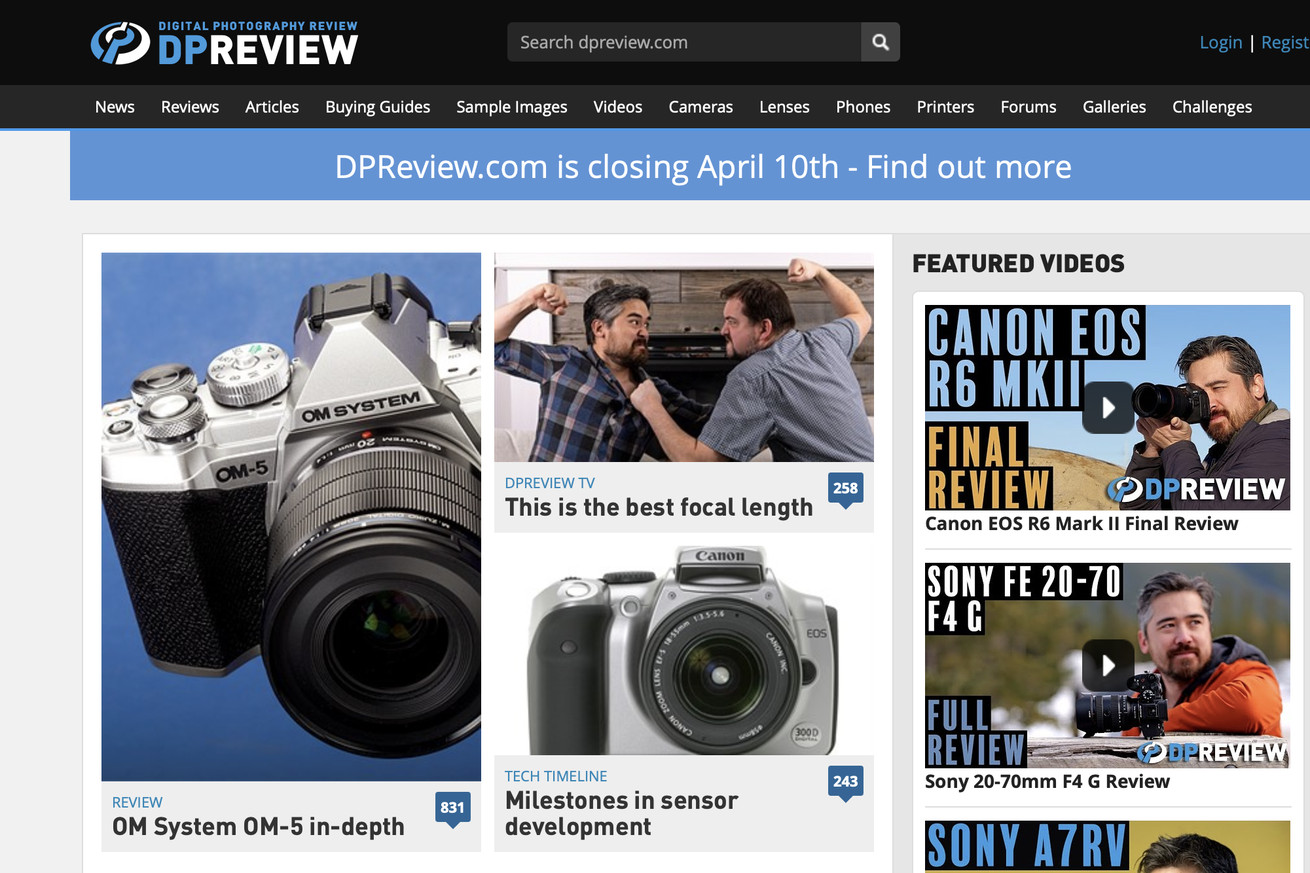Open Milestones in sensor development article
Image resolution: width=1310 pixels, height=873 pixels.
pos(621,813)
